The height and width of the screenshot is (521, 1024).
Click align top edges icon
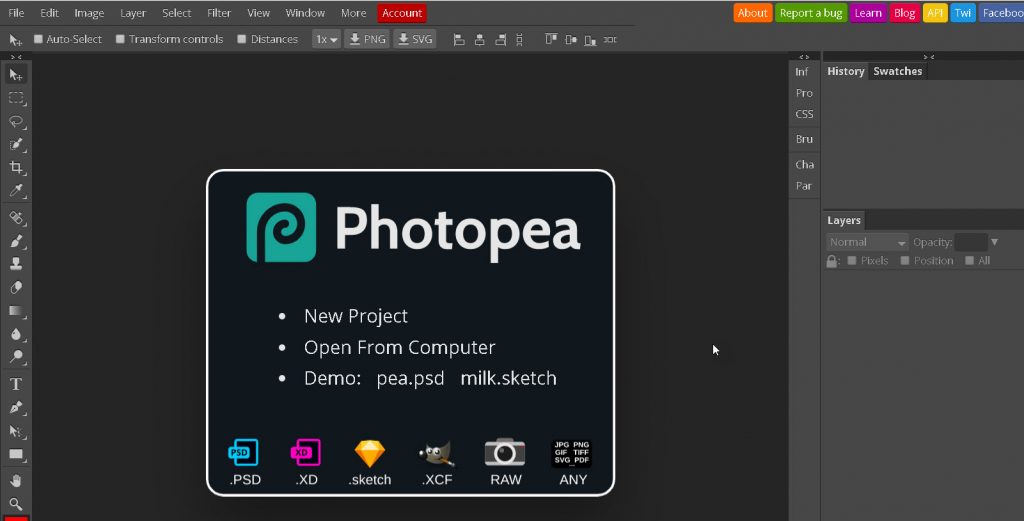[551, 40]
